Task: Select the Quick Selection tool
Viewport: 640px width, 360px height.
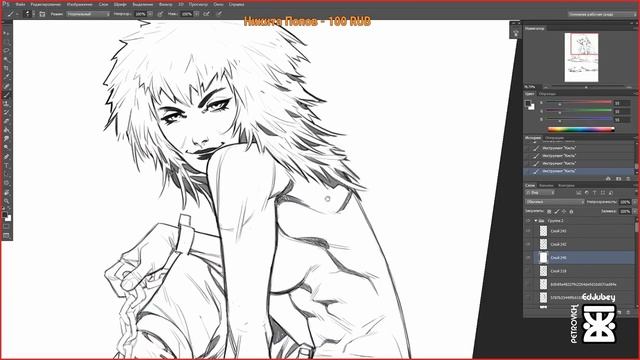Action: click(x=6, y=59)
